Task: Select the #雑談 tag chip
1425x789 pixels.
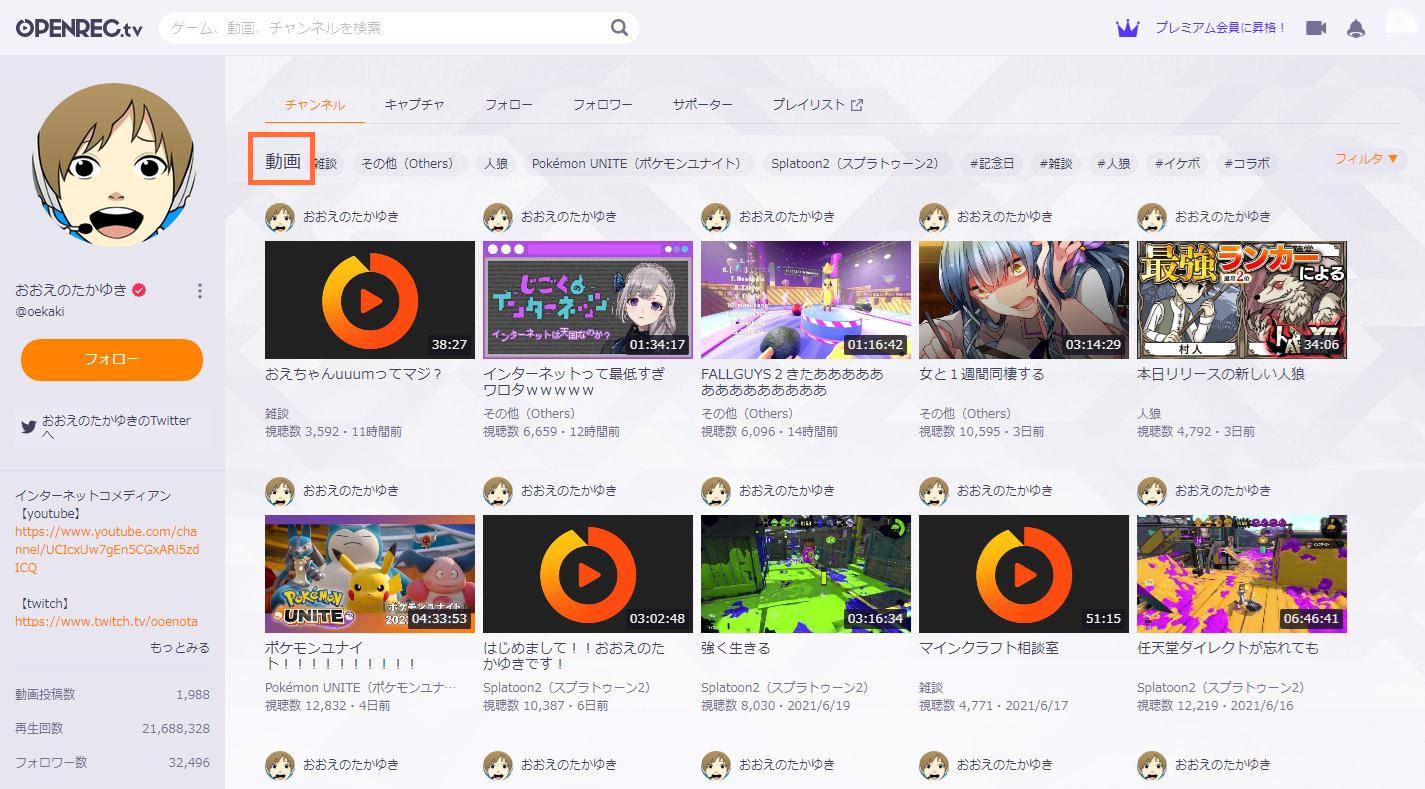Action: pos(1055,164)
